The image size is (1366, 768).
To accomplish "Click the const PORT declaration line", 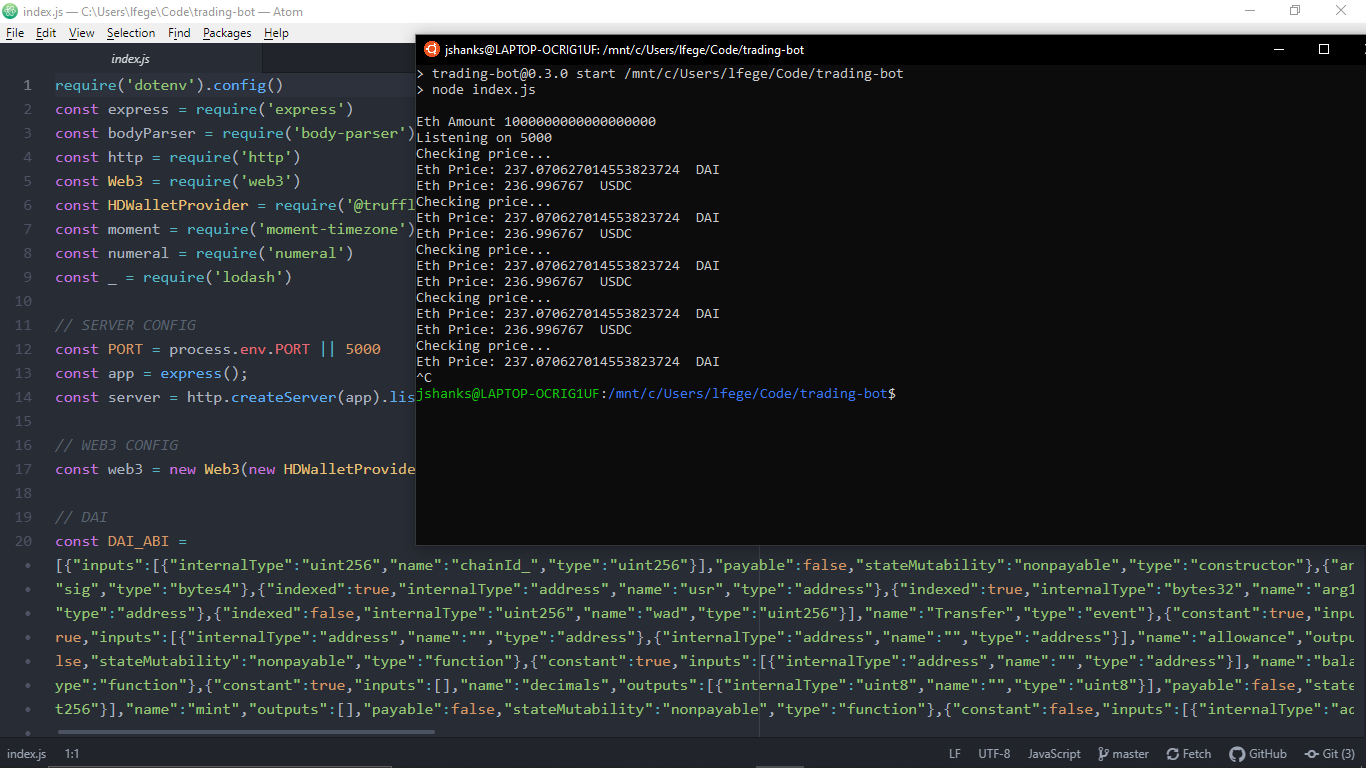I will (218, 349).
